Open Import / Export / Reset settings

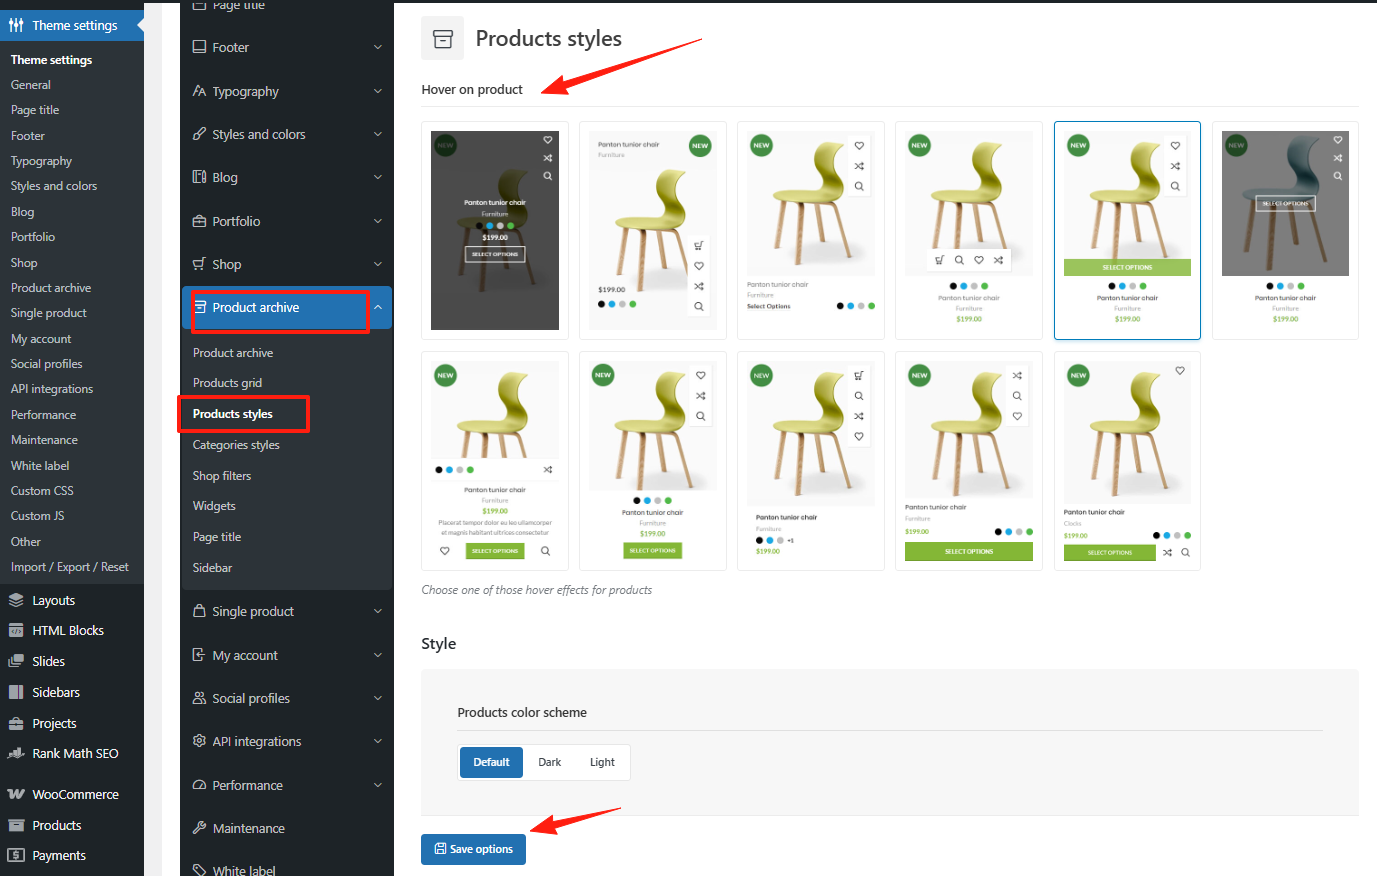click(x=71, y=565)
